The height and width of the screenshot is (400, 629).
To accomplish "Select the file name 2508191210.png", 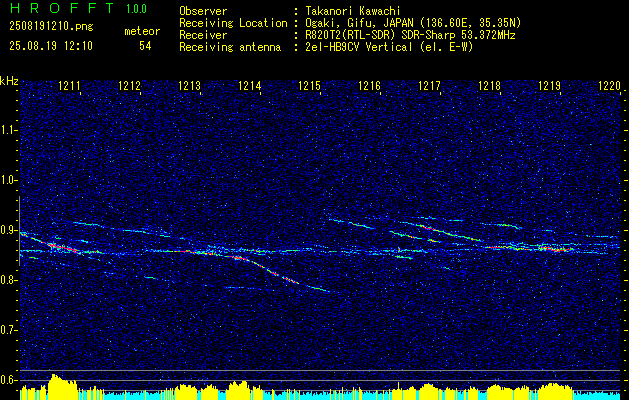I will [x=51, y=26].
